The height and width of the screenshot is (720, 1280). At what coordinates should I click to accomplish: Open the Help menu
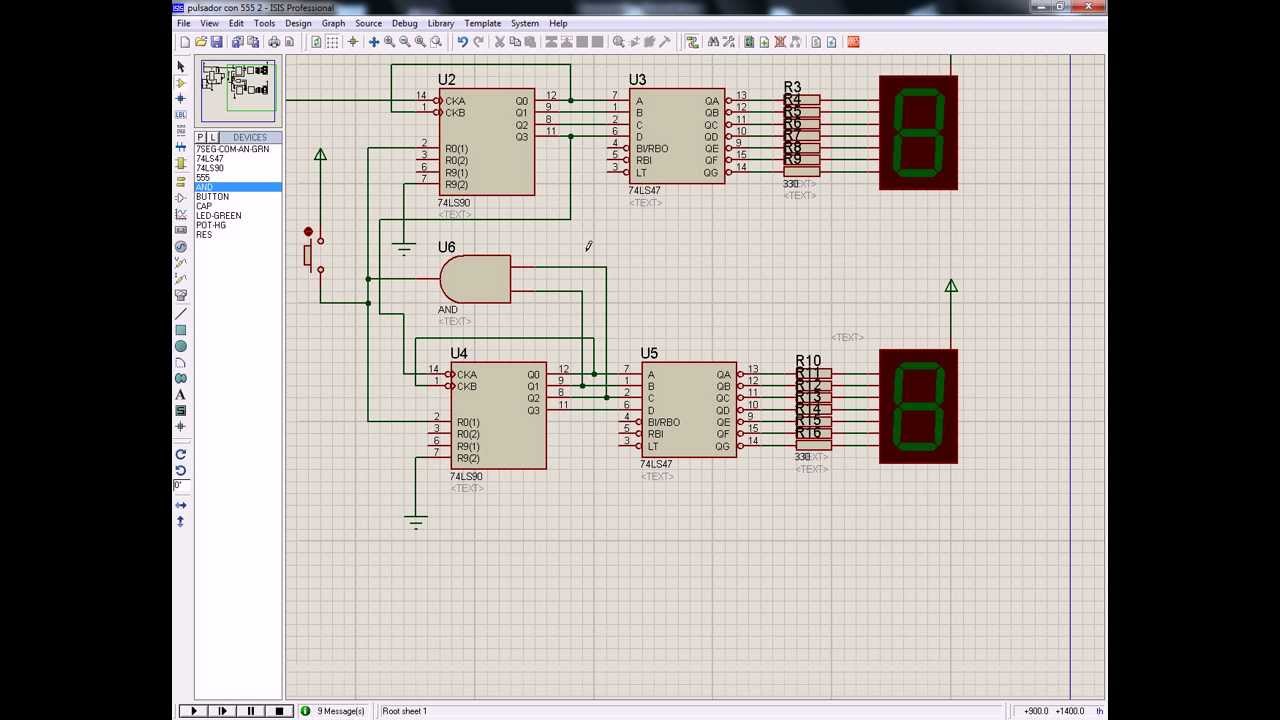pyautogui.click(x=558, y=23)
